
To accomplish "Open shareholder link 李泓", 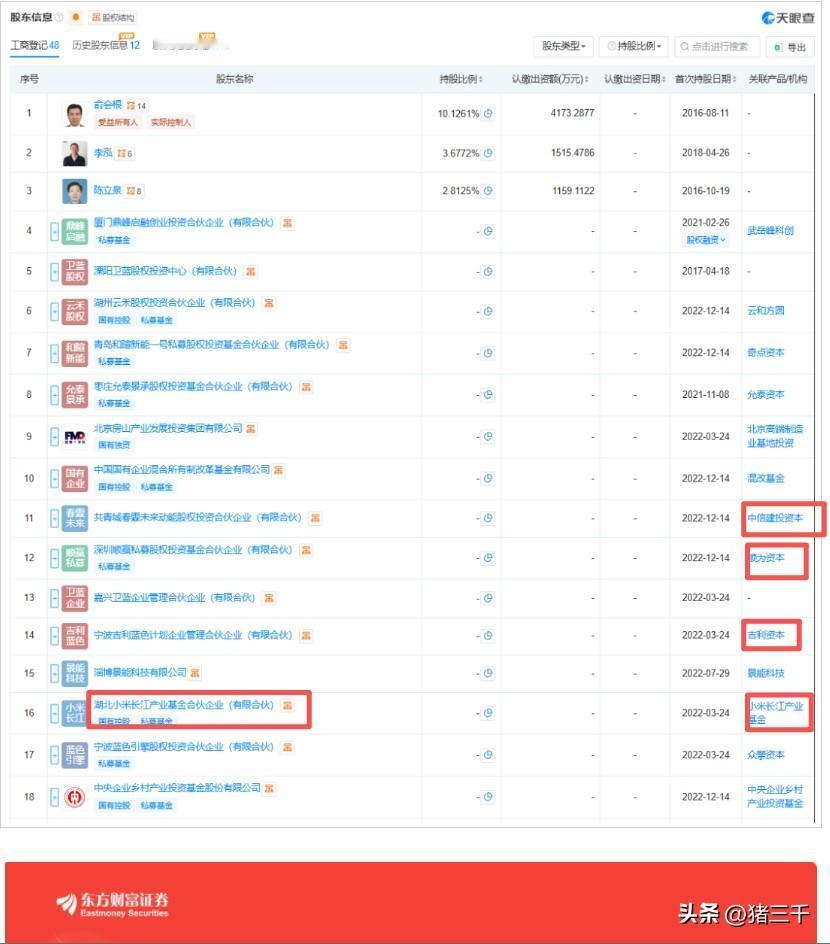I will click(x=103, y=153).
